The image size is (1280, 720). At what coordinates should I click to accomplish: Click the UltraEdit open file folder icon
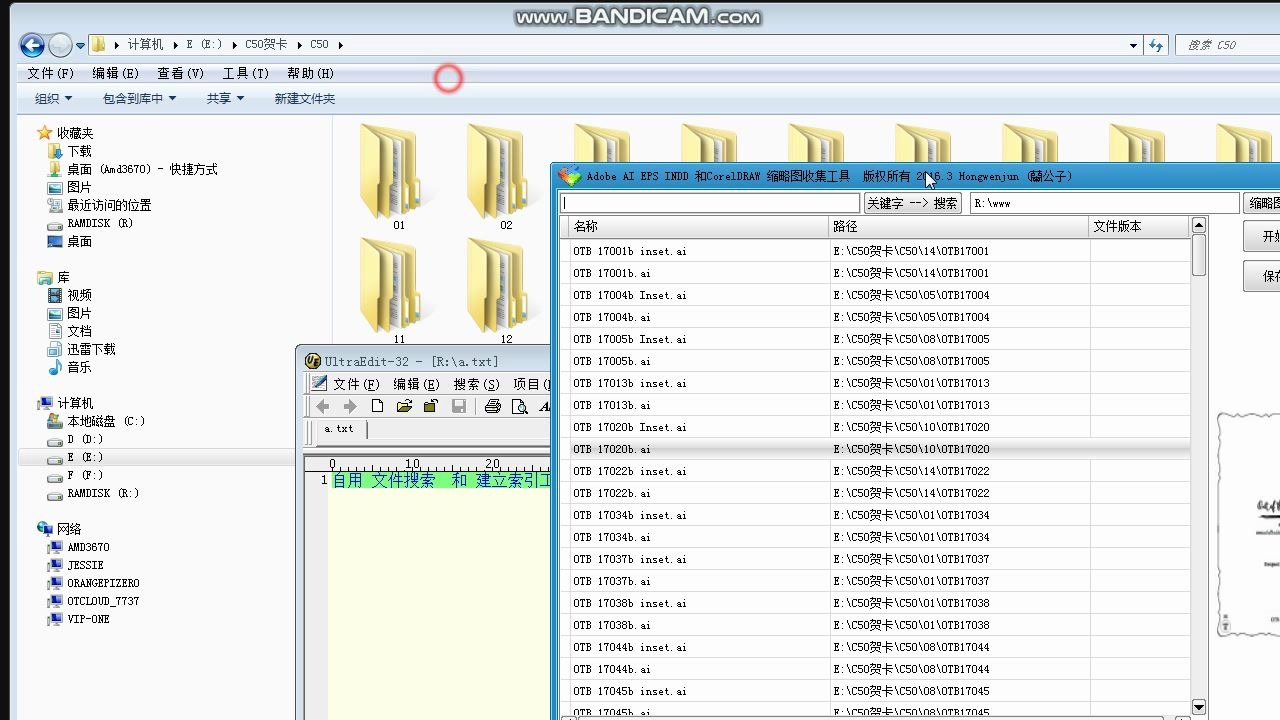404,406
